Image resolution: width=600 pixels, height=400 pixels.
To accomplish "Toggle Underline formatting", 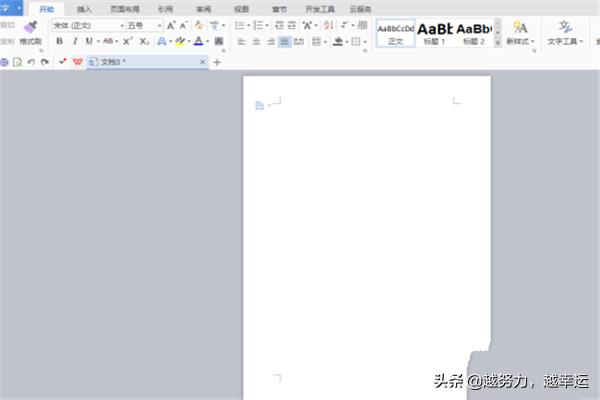I will [x=89, y=42].
